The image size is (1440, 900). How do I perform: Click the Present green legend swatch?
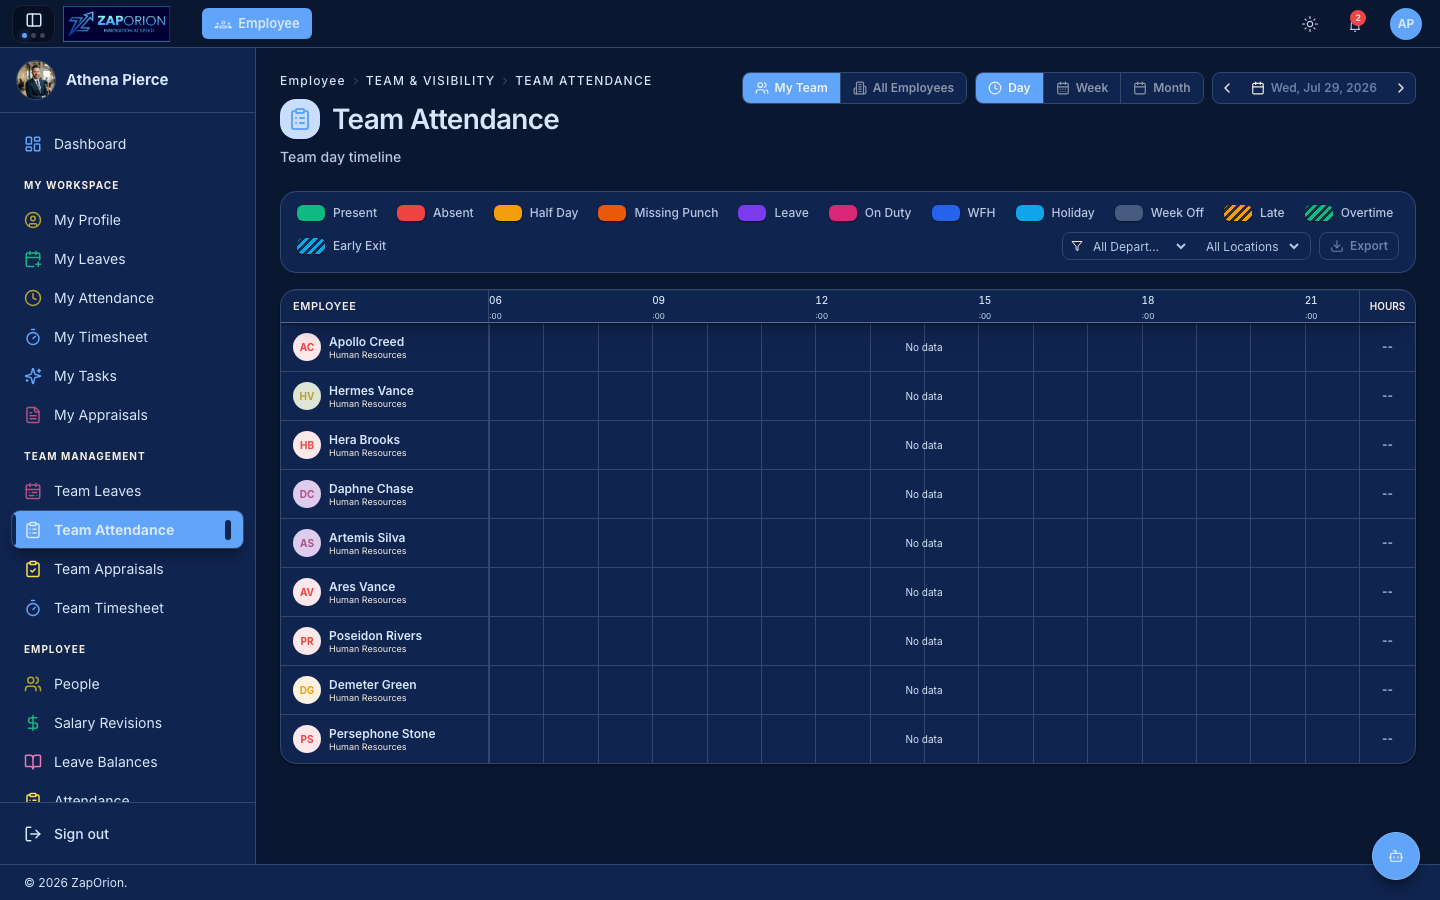[311, 213]
